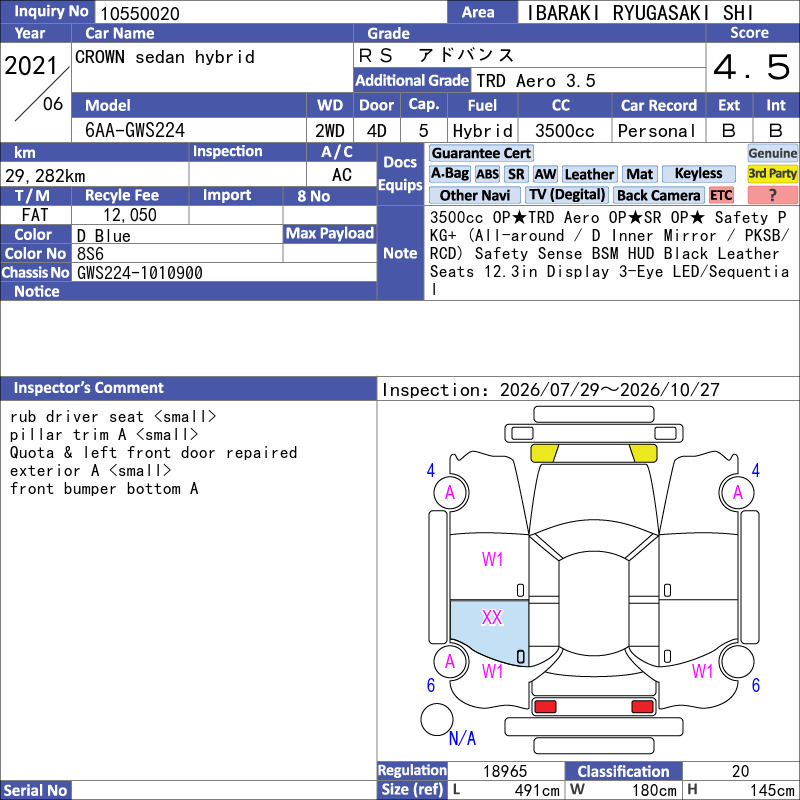Select the A-Bag equipment badge
The width and height of the screenshot is (800, 800).
(449, 174)
